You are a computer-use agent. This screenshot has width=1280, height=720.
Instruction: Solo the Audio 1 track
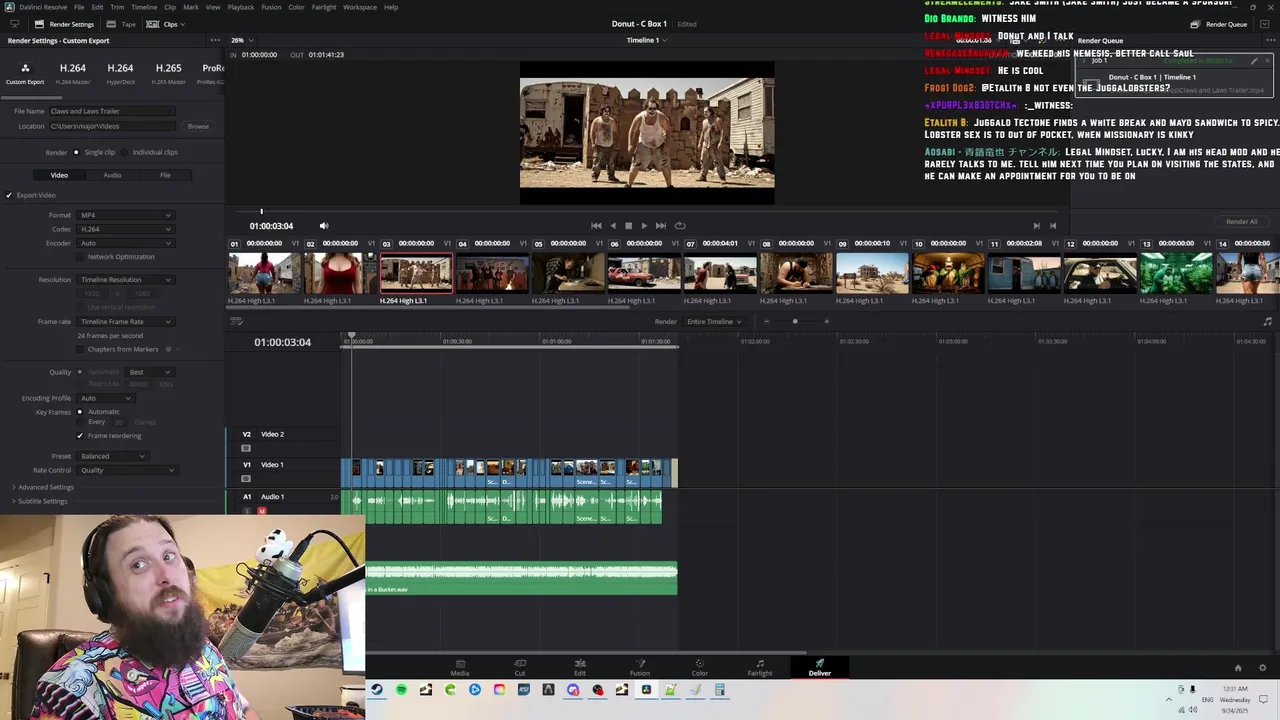pyautogui.click(x=247, y=511)
